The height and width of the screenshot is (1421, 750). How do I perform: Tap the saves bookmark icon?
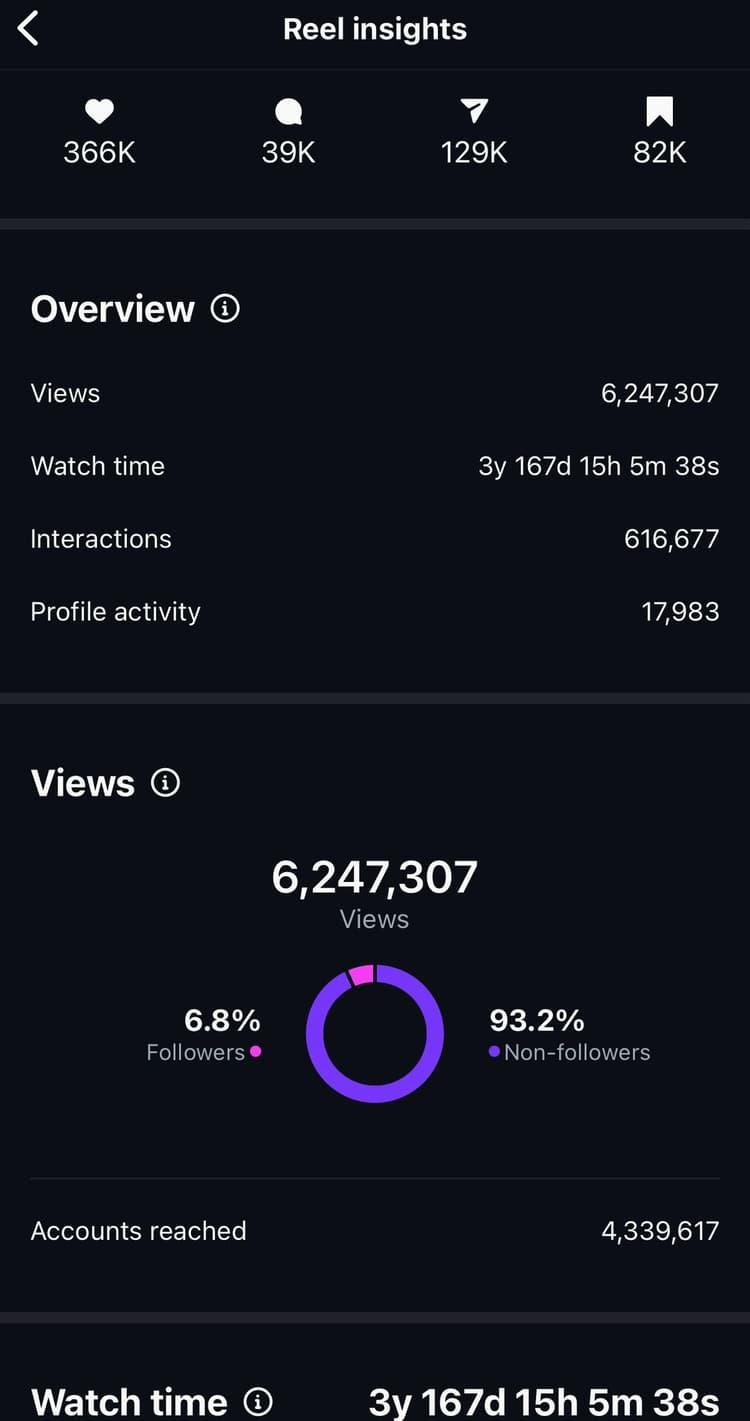click(659, 112)
